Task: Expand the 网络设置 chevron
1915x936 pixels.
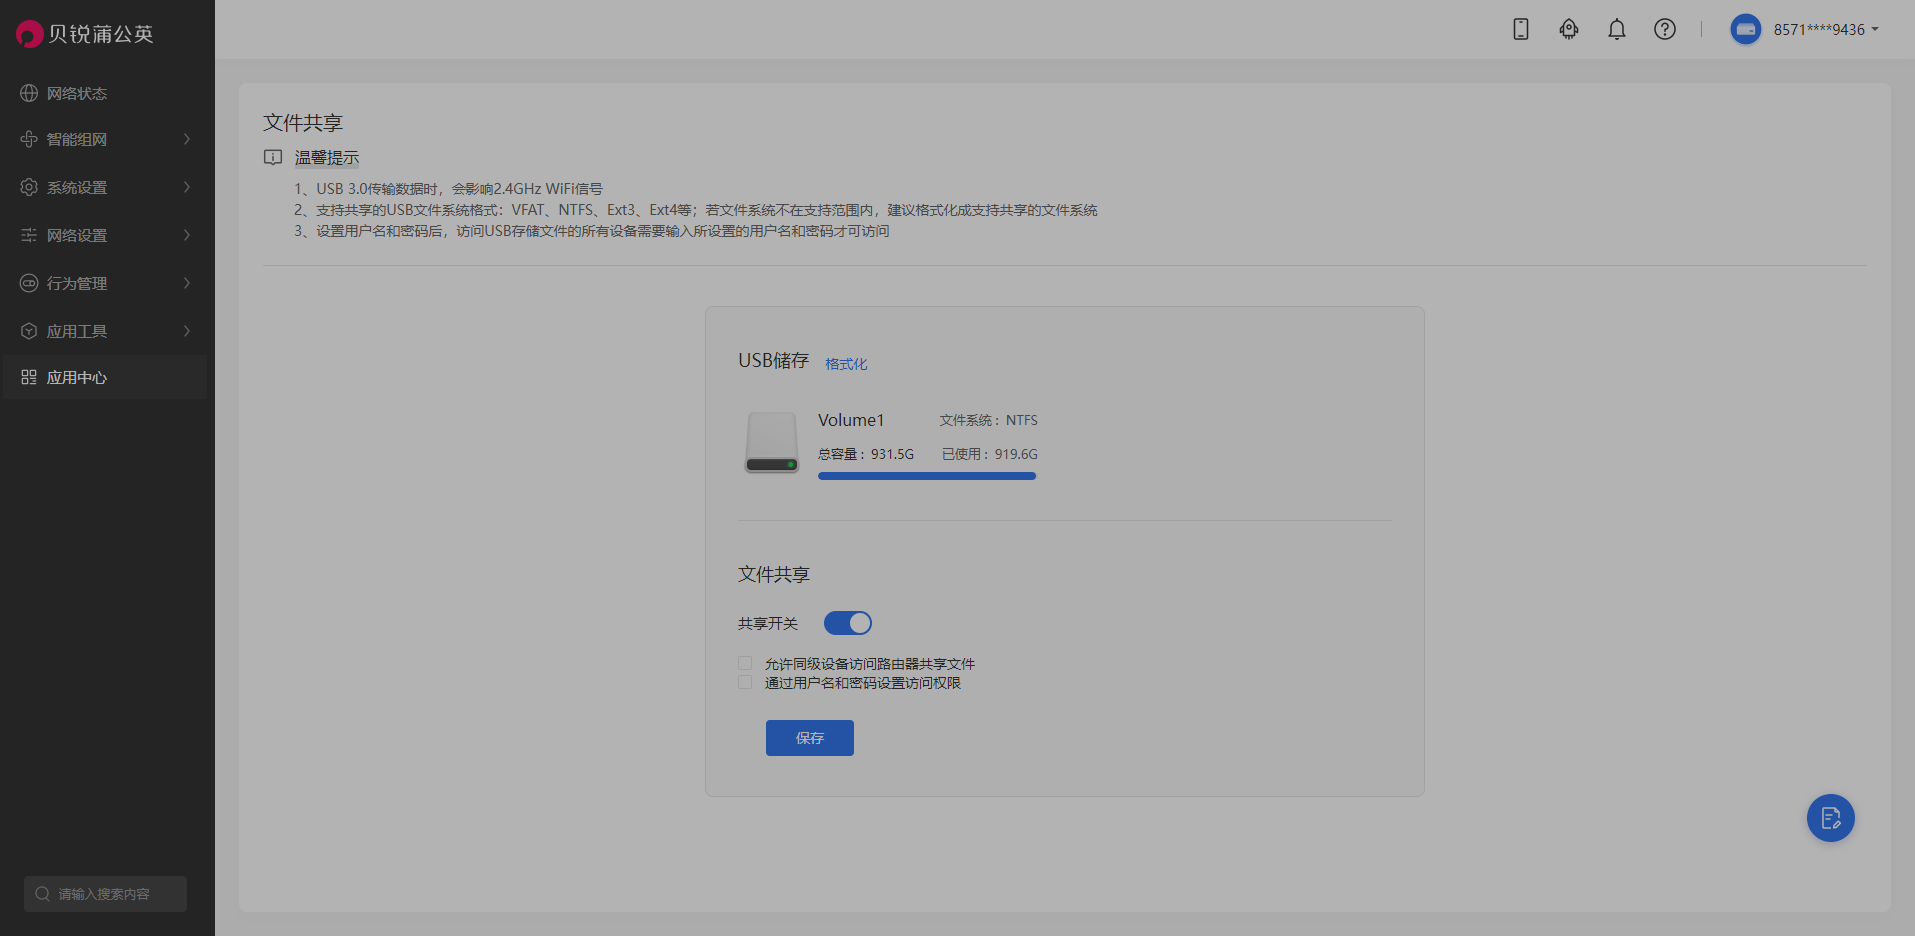Action: [186, 235]
